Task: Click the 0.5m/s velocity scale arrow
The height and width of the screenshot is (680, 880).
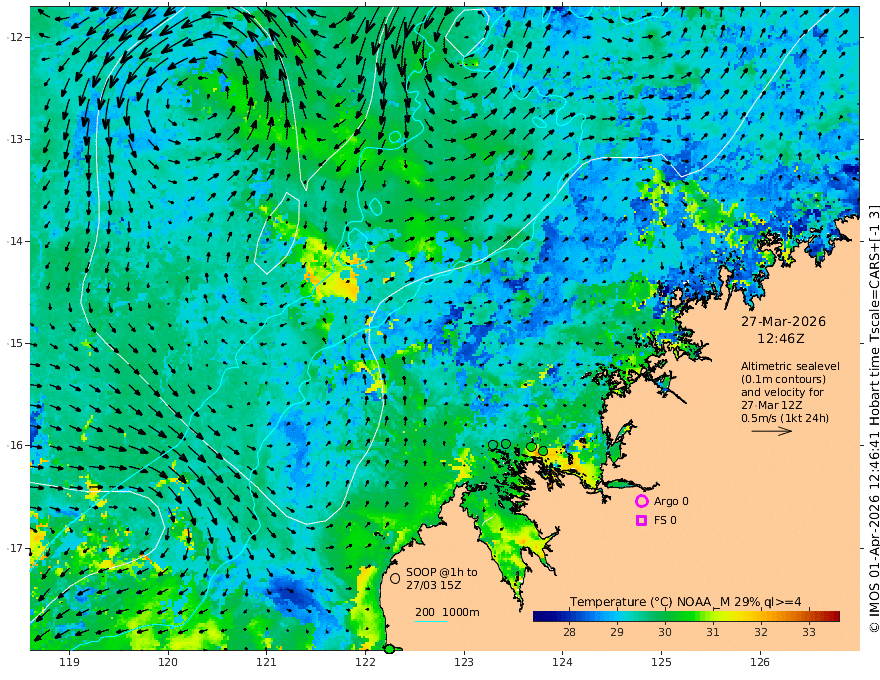Action: 772,431
